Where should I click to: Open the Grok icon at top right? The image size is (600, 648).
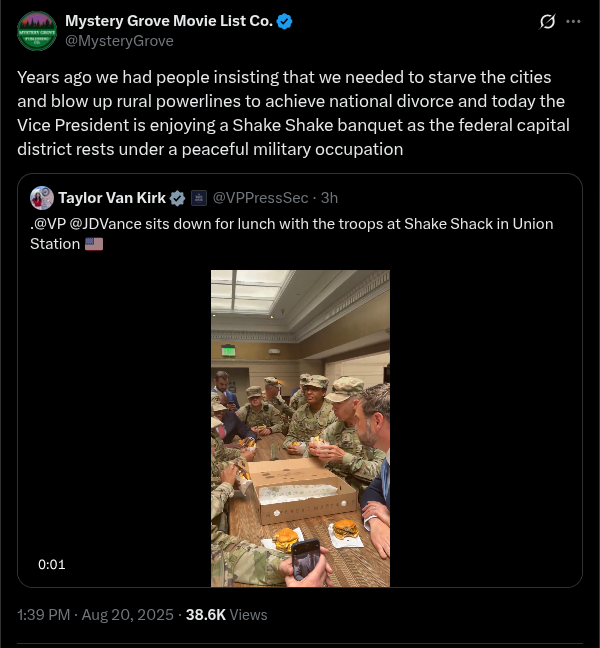(546, 22)
